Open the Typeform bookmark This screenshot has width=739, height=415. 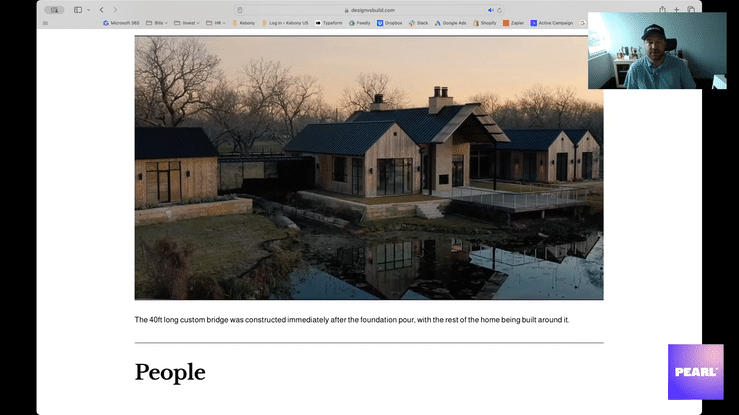pos(328,23)
